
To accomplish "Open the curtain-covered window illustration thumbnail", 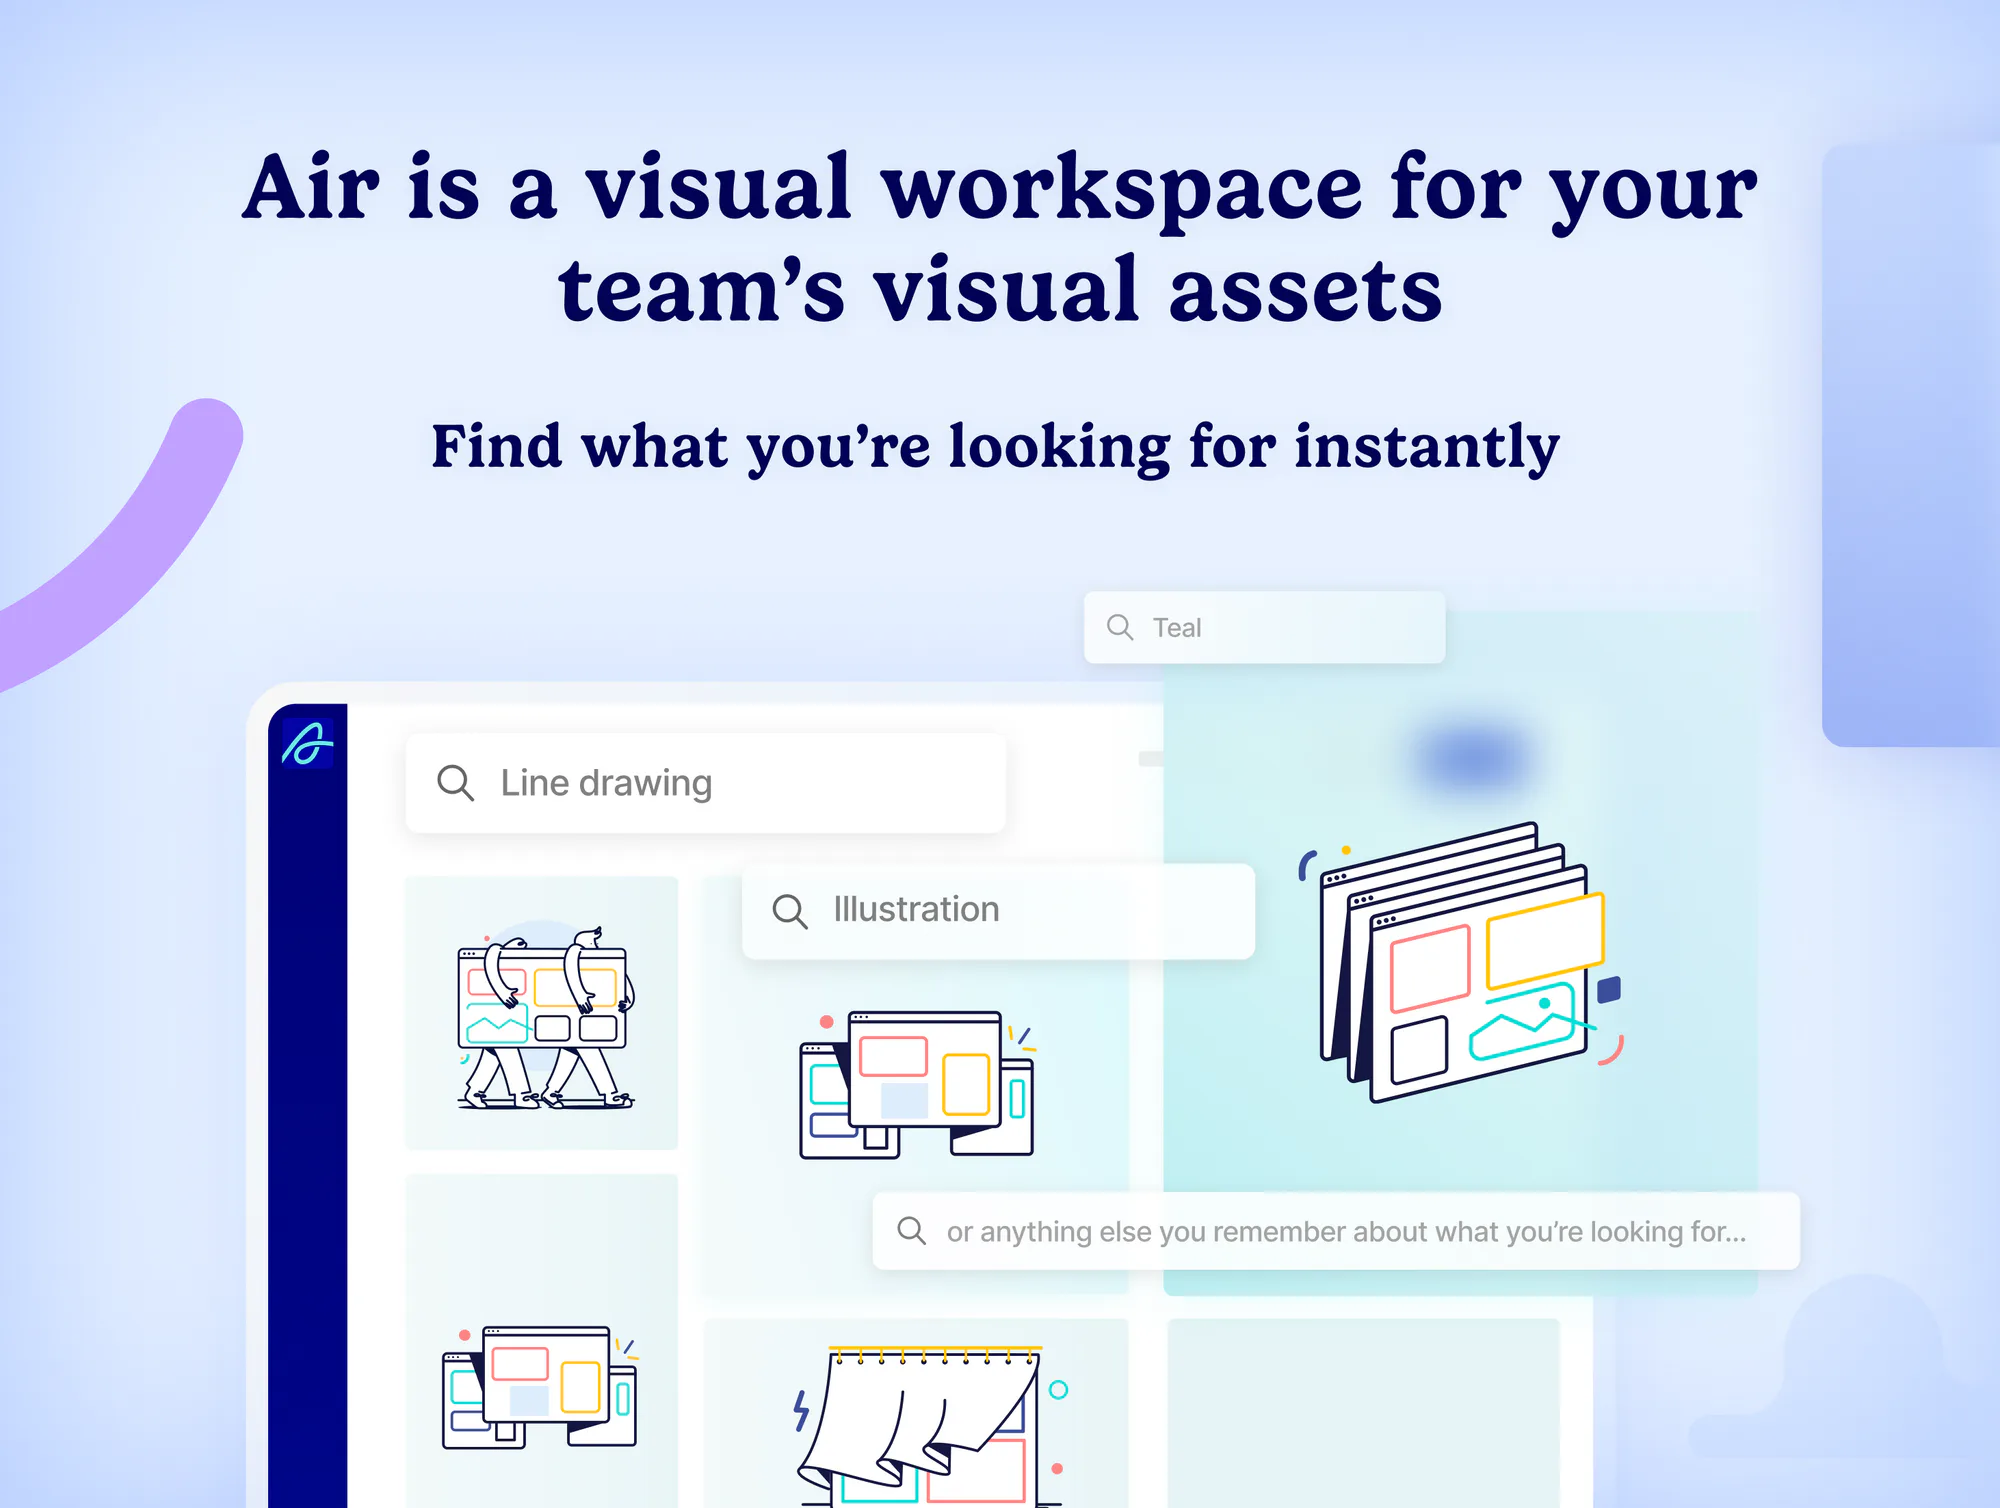I will pyautogui.click(x=916, y=1413).
